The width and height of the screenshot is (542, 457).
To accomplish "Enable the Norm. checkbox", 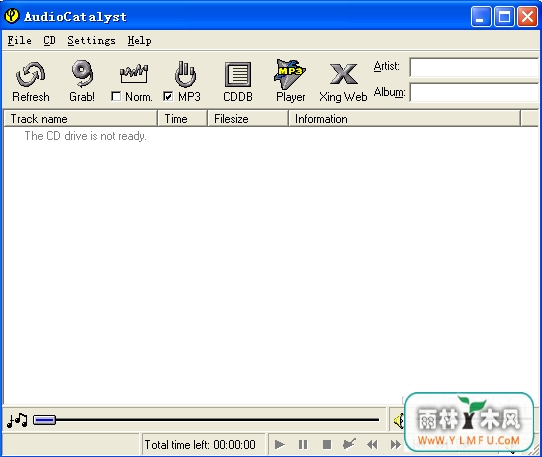I will tap(116, 96).
